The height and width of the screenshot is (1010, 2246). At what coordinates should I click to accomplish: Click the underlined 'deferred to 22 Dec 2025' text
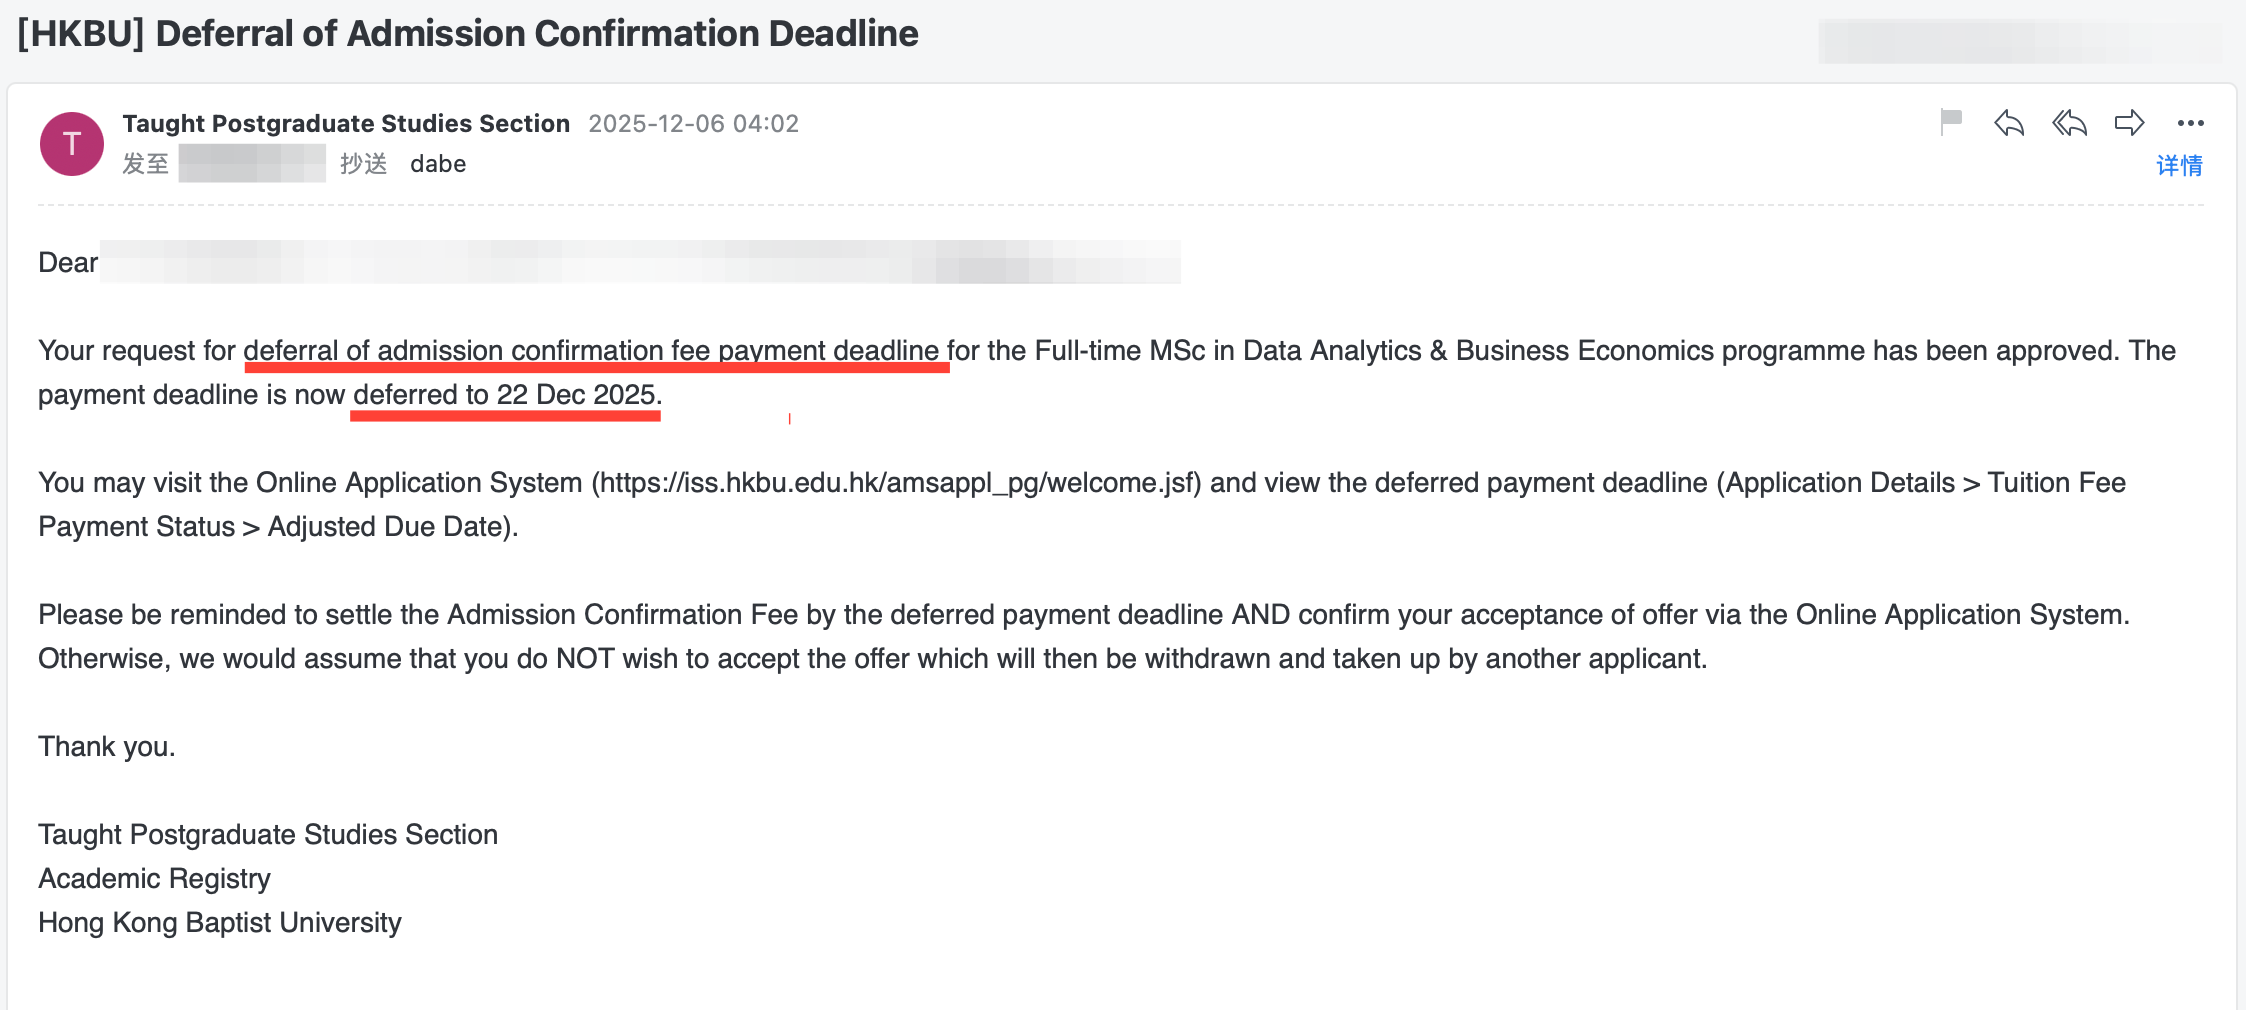(x=505, y=395)
